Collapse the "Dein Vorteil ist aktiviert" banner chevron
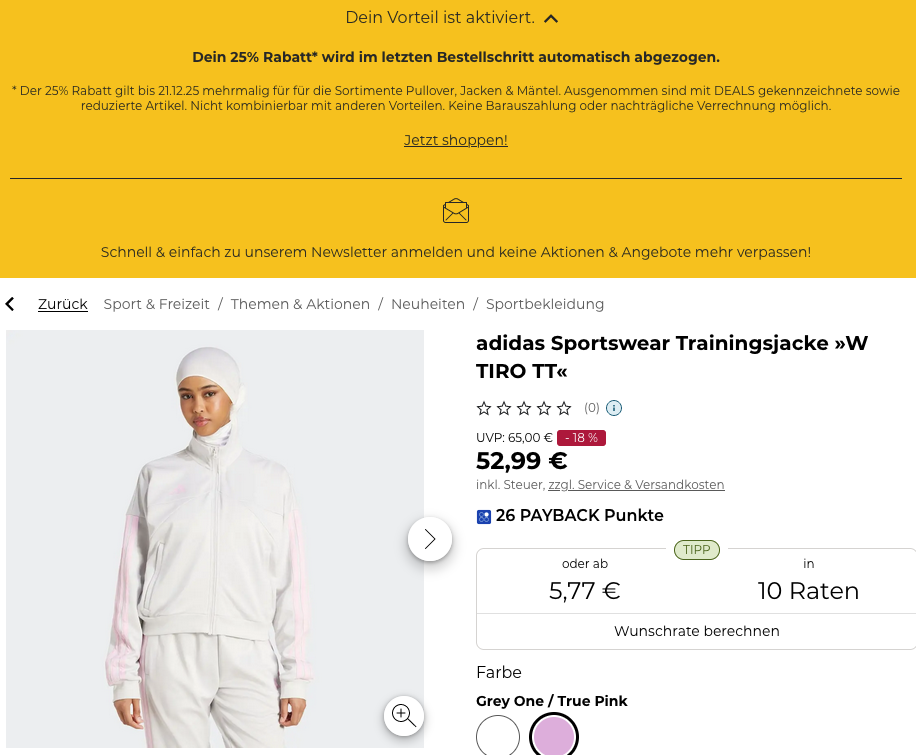The width and height of the screenshot is (916, 755). tap(551, 18)
